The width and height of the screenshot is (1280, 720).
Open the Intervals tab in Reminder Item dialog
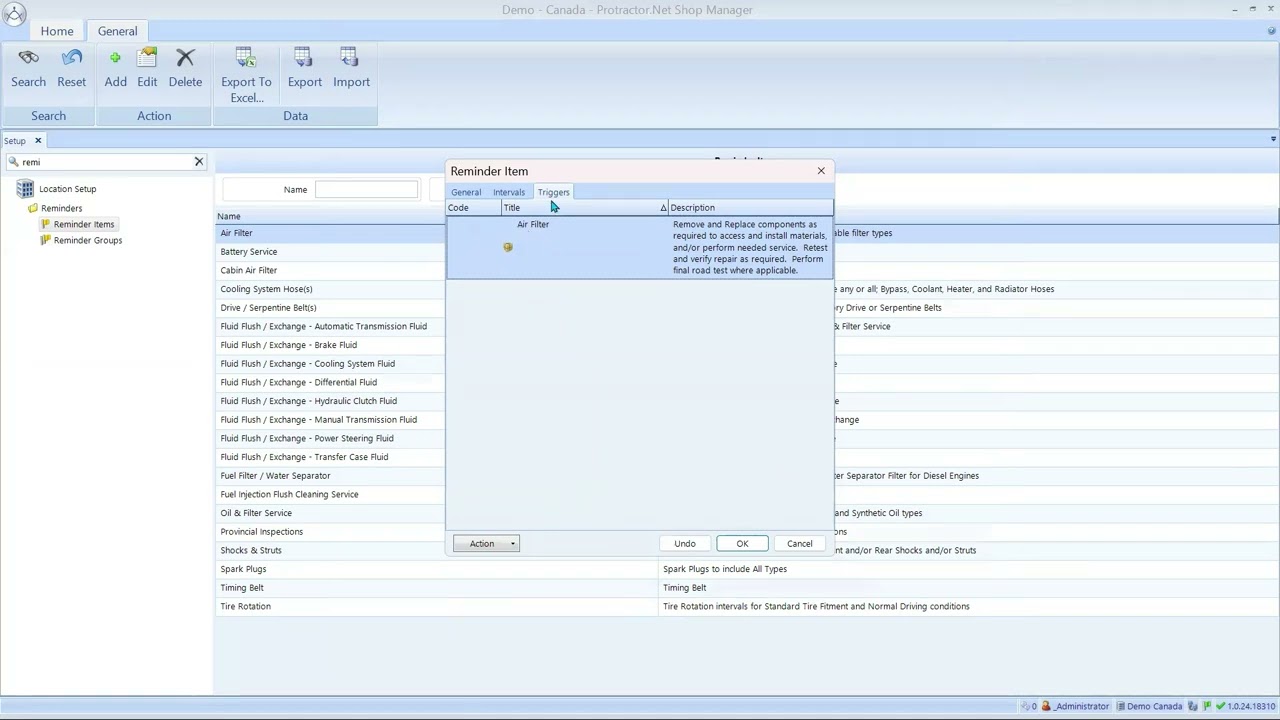point(509,192)
